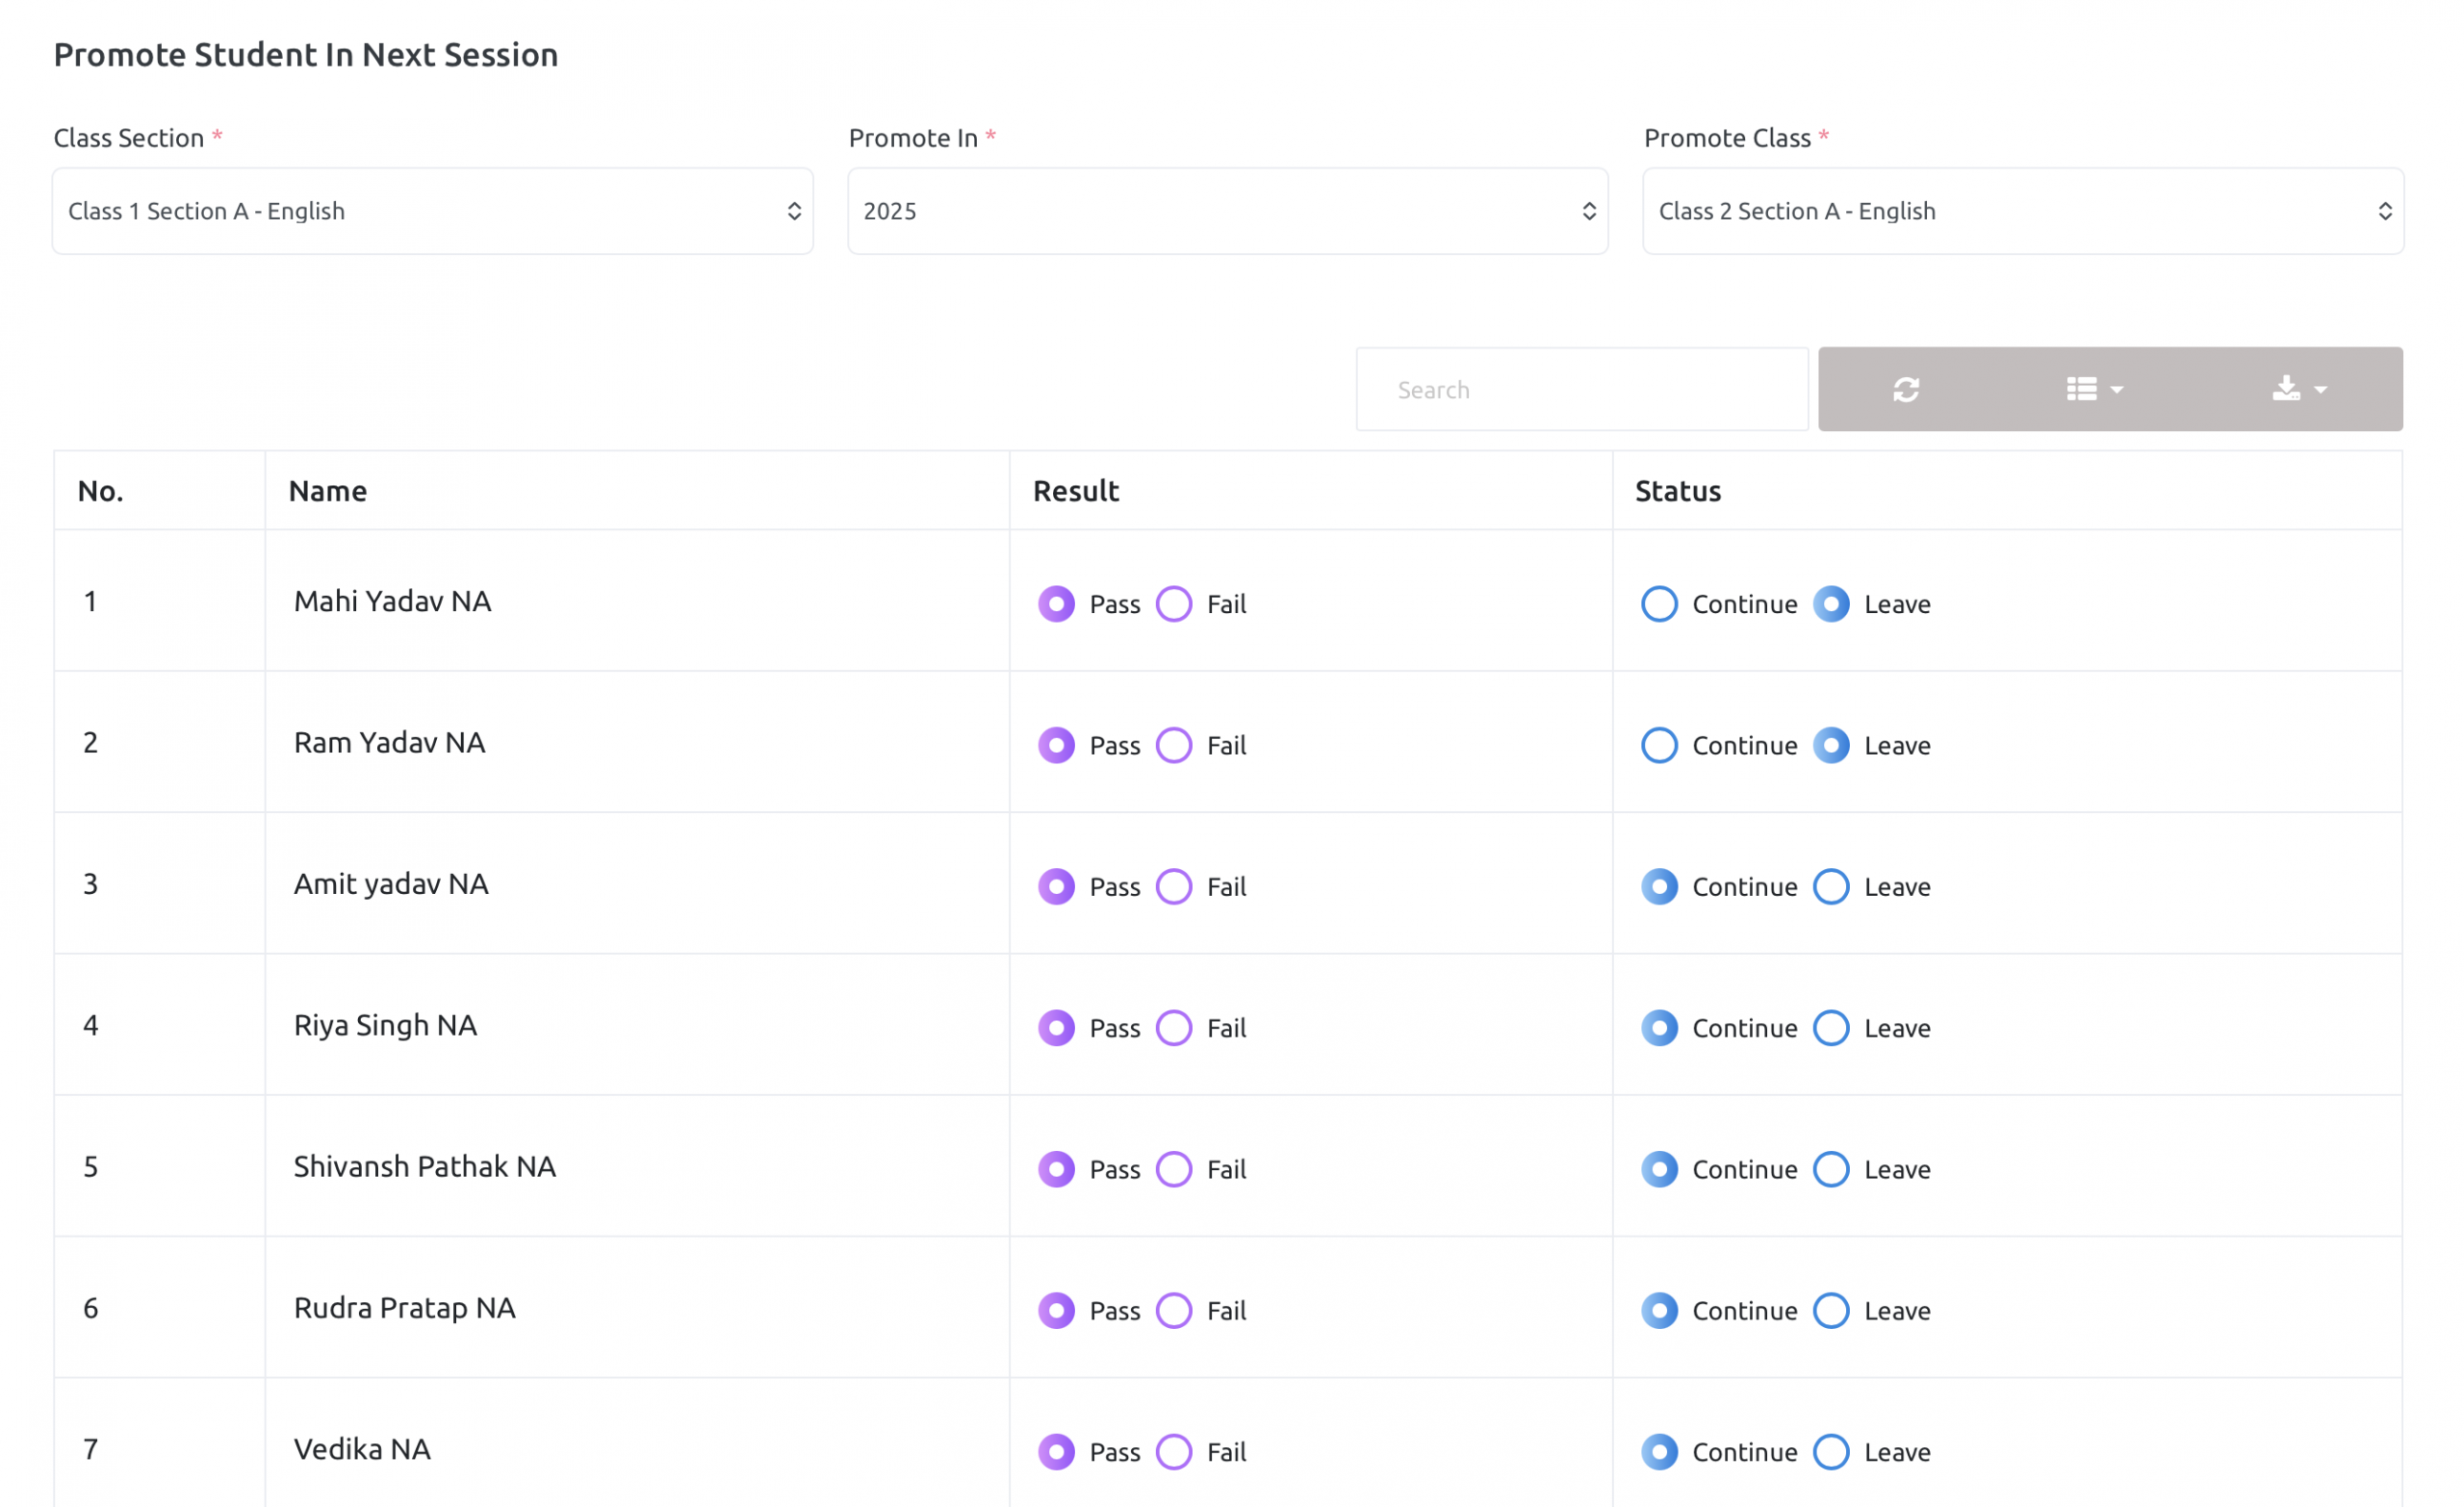Set Ram Yadav status to Continue

point(1658,745)
